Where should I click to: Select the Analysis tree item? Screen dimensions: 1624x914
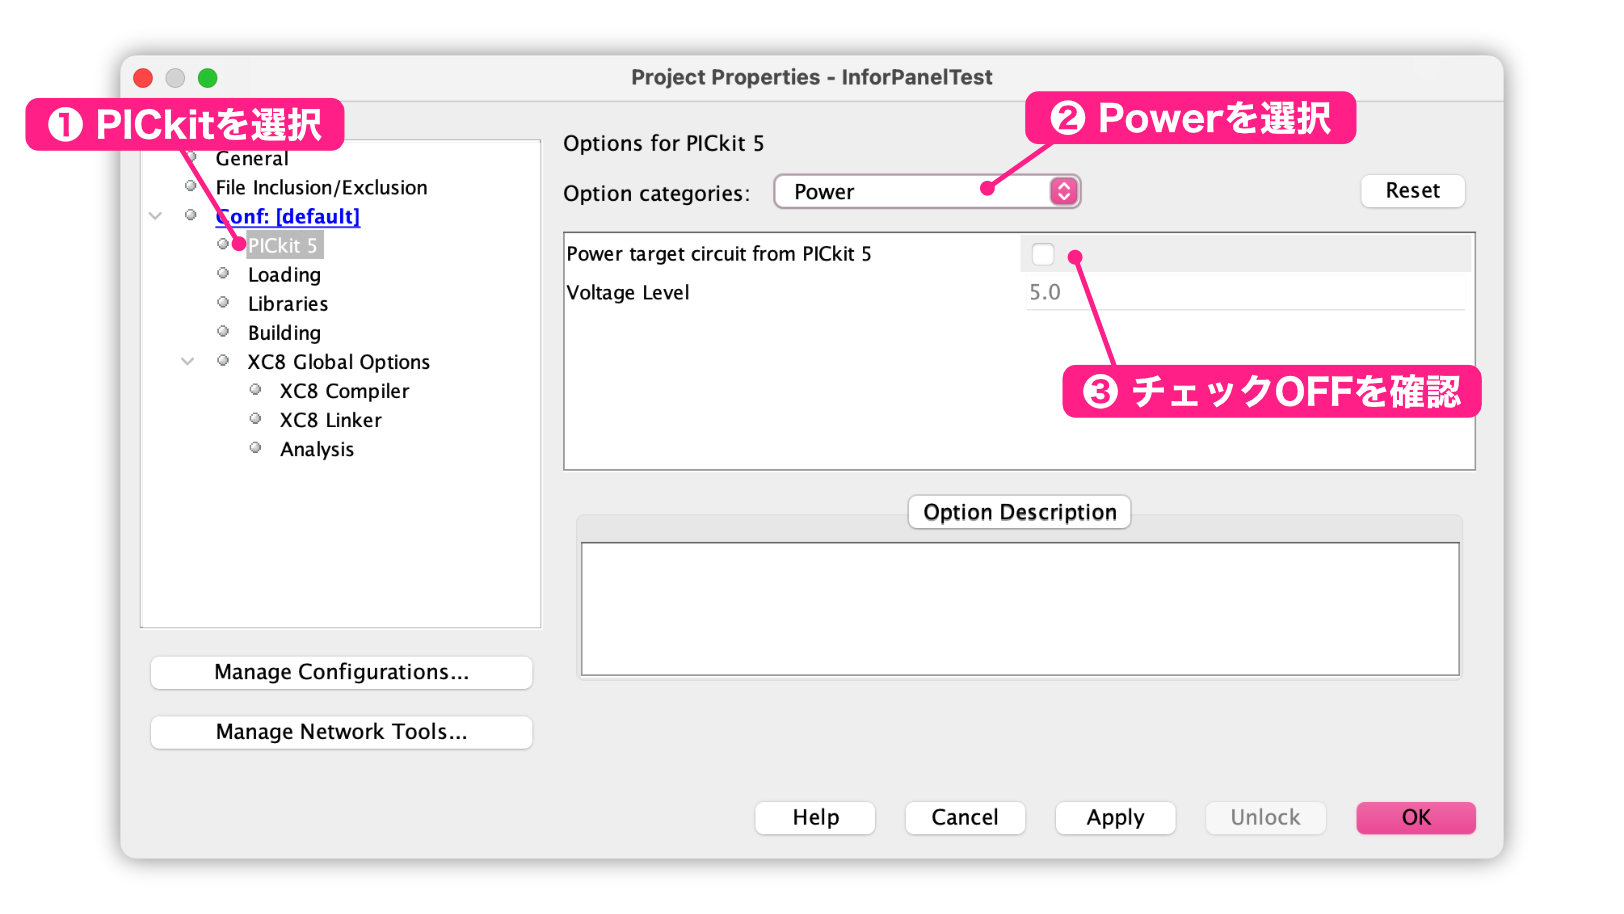[x=316, y=449]
